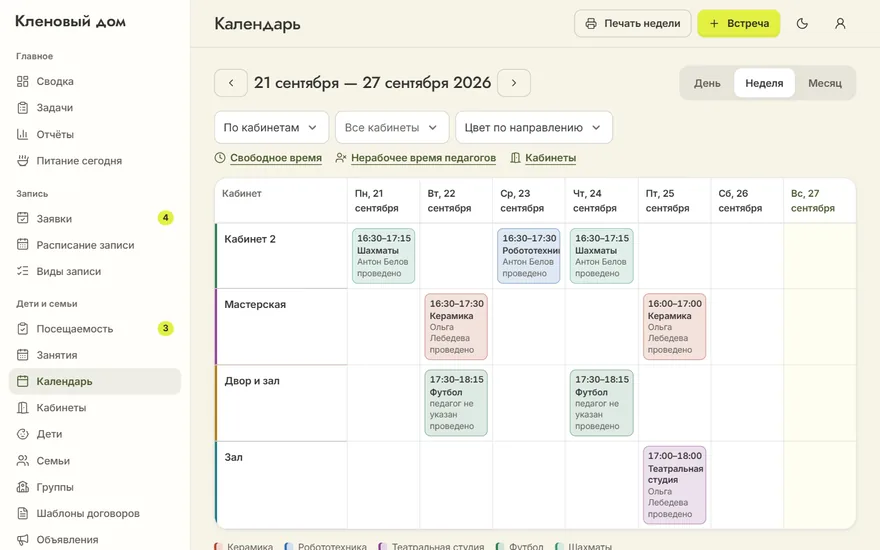
Task: Open Friday Театральная студия event
Action: click(x=675, y=485)
